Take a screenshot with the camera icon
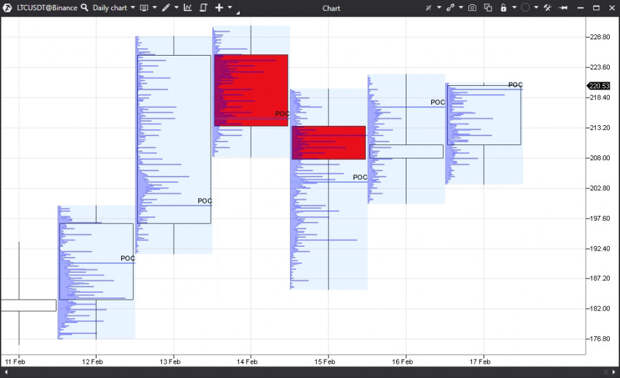This screenshot has height=378, width=620. [x=472, y=8]
